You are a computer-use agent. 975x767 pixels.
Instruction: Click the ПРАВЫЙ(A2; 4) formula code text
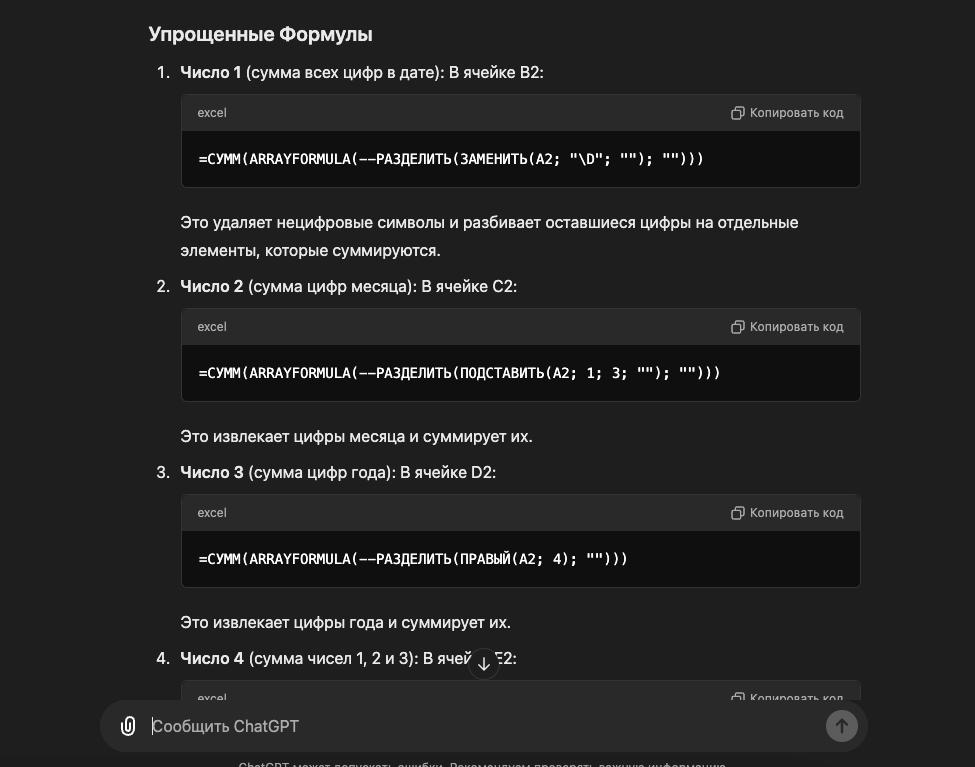pyautogui.click(x=413, y=559)
